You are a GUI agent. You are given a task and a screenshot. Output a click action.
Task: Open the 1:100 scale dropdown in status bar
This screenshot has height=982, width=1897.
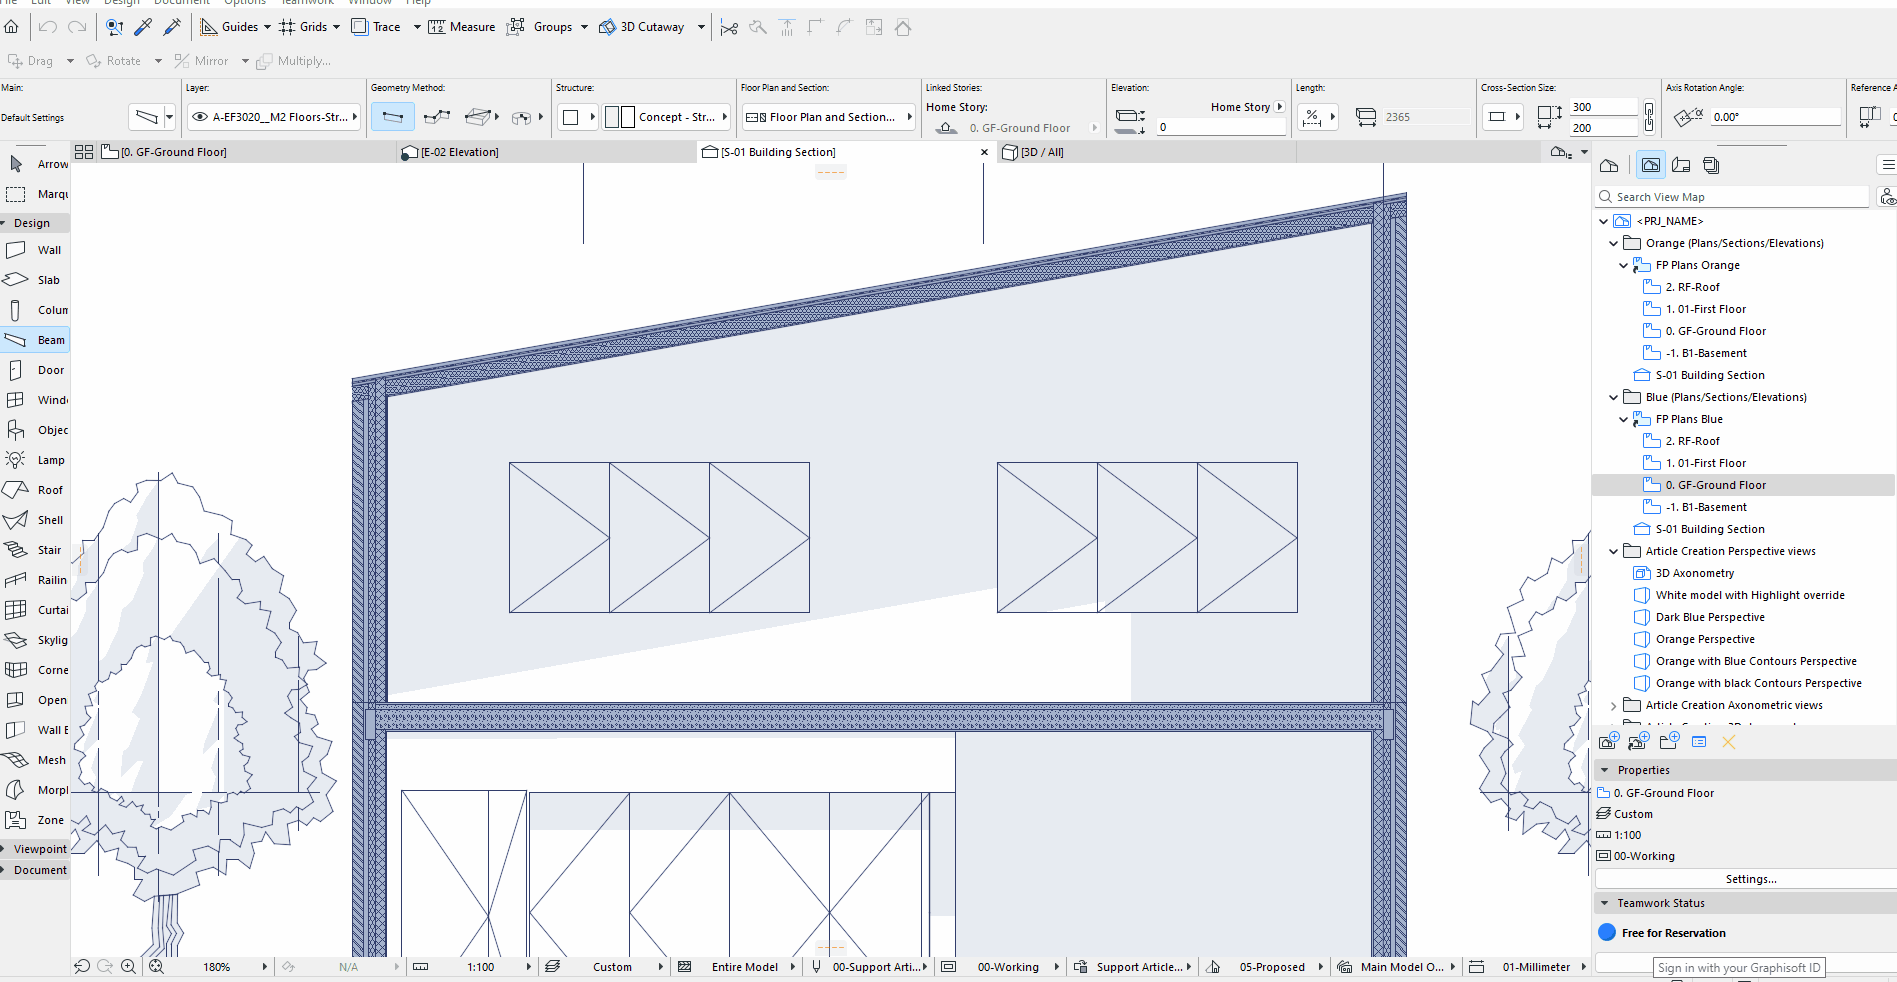pos(529,967)
